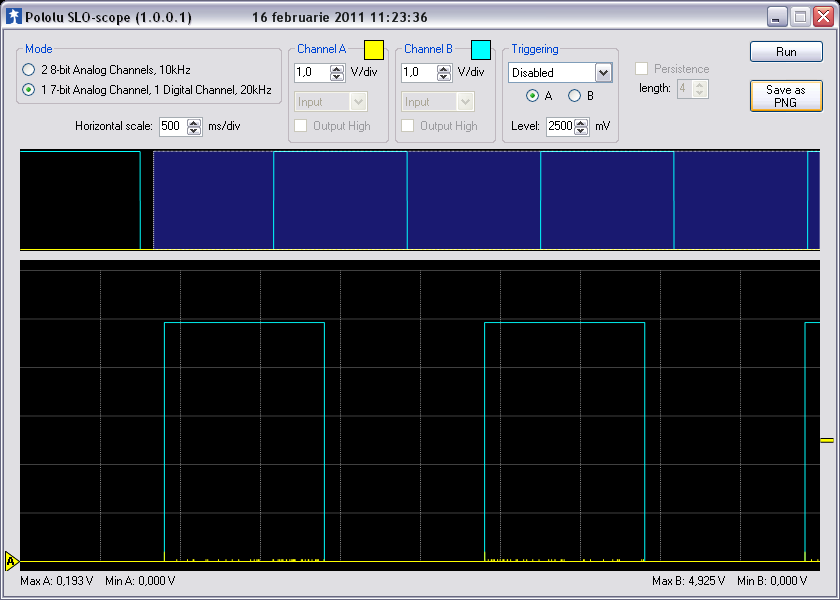
Task: Click the Channel A V/div input field
Action: tap(312, 72)
